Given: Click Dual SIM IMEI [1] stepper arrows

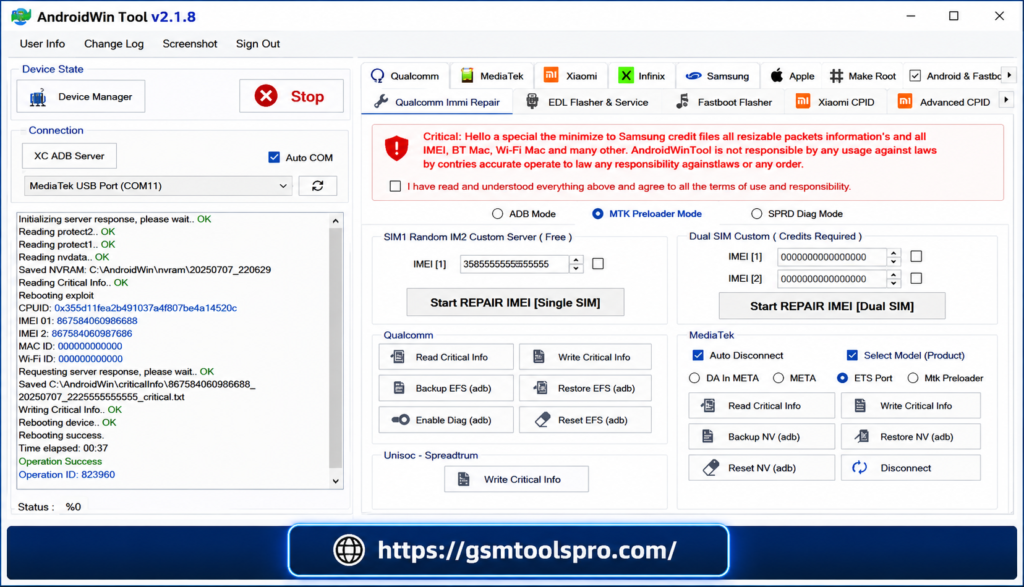Looking at the screenshot, I should point(893,257).
